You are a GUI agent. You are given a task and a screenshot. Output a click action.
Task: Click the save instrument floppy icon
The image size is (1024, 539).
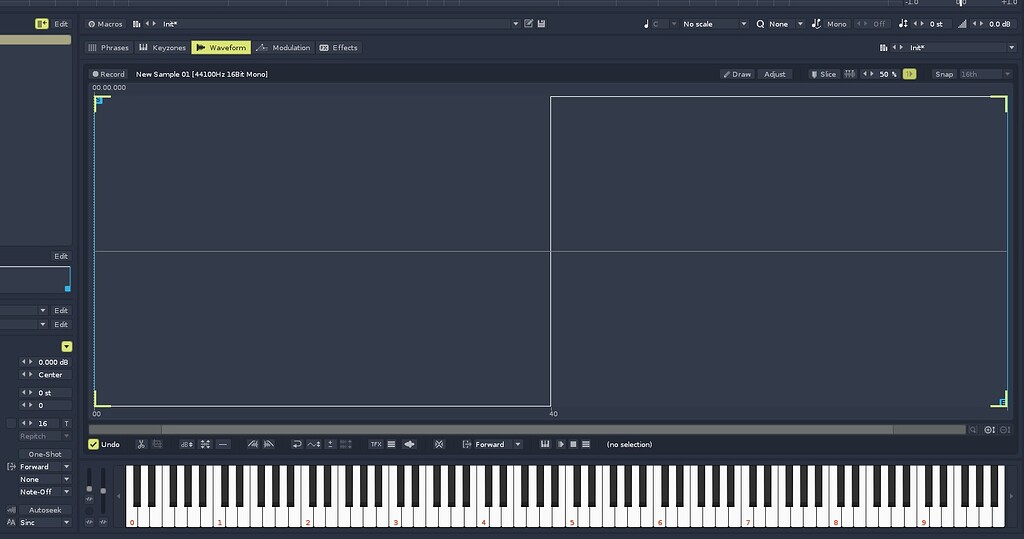tap(541, 24)
